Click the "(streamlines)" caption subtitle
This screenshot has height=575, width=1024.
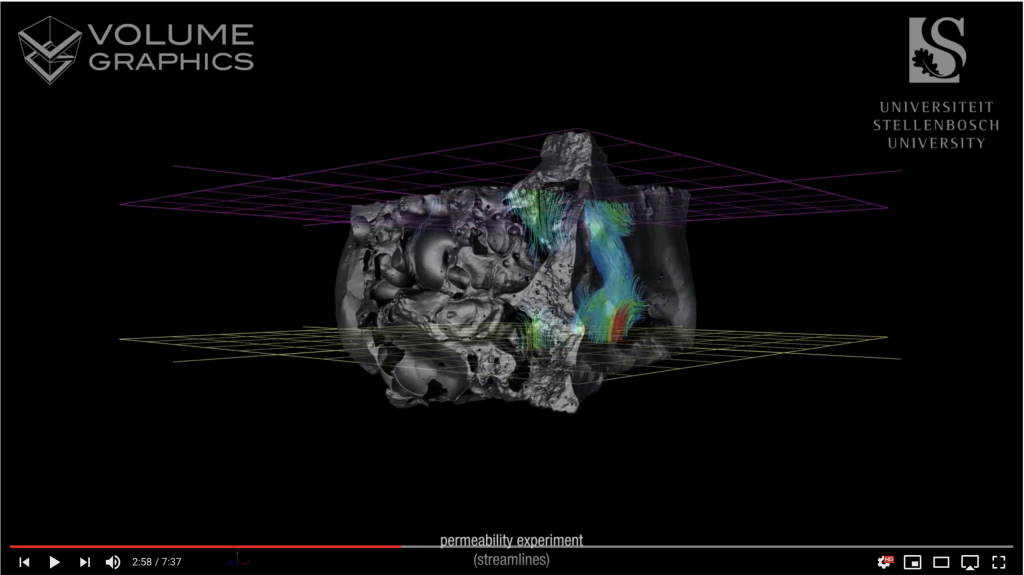[x=511, y=560]
